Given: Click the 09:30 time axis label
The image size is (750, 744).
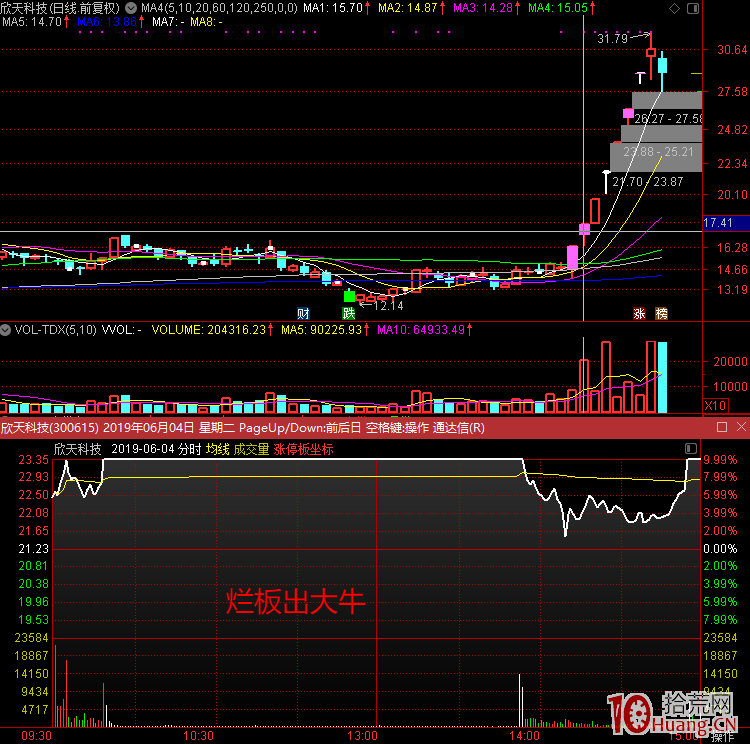Looking at the screenshot, I should [x=36, y=735].
